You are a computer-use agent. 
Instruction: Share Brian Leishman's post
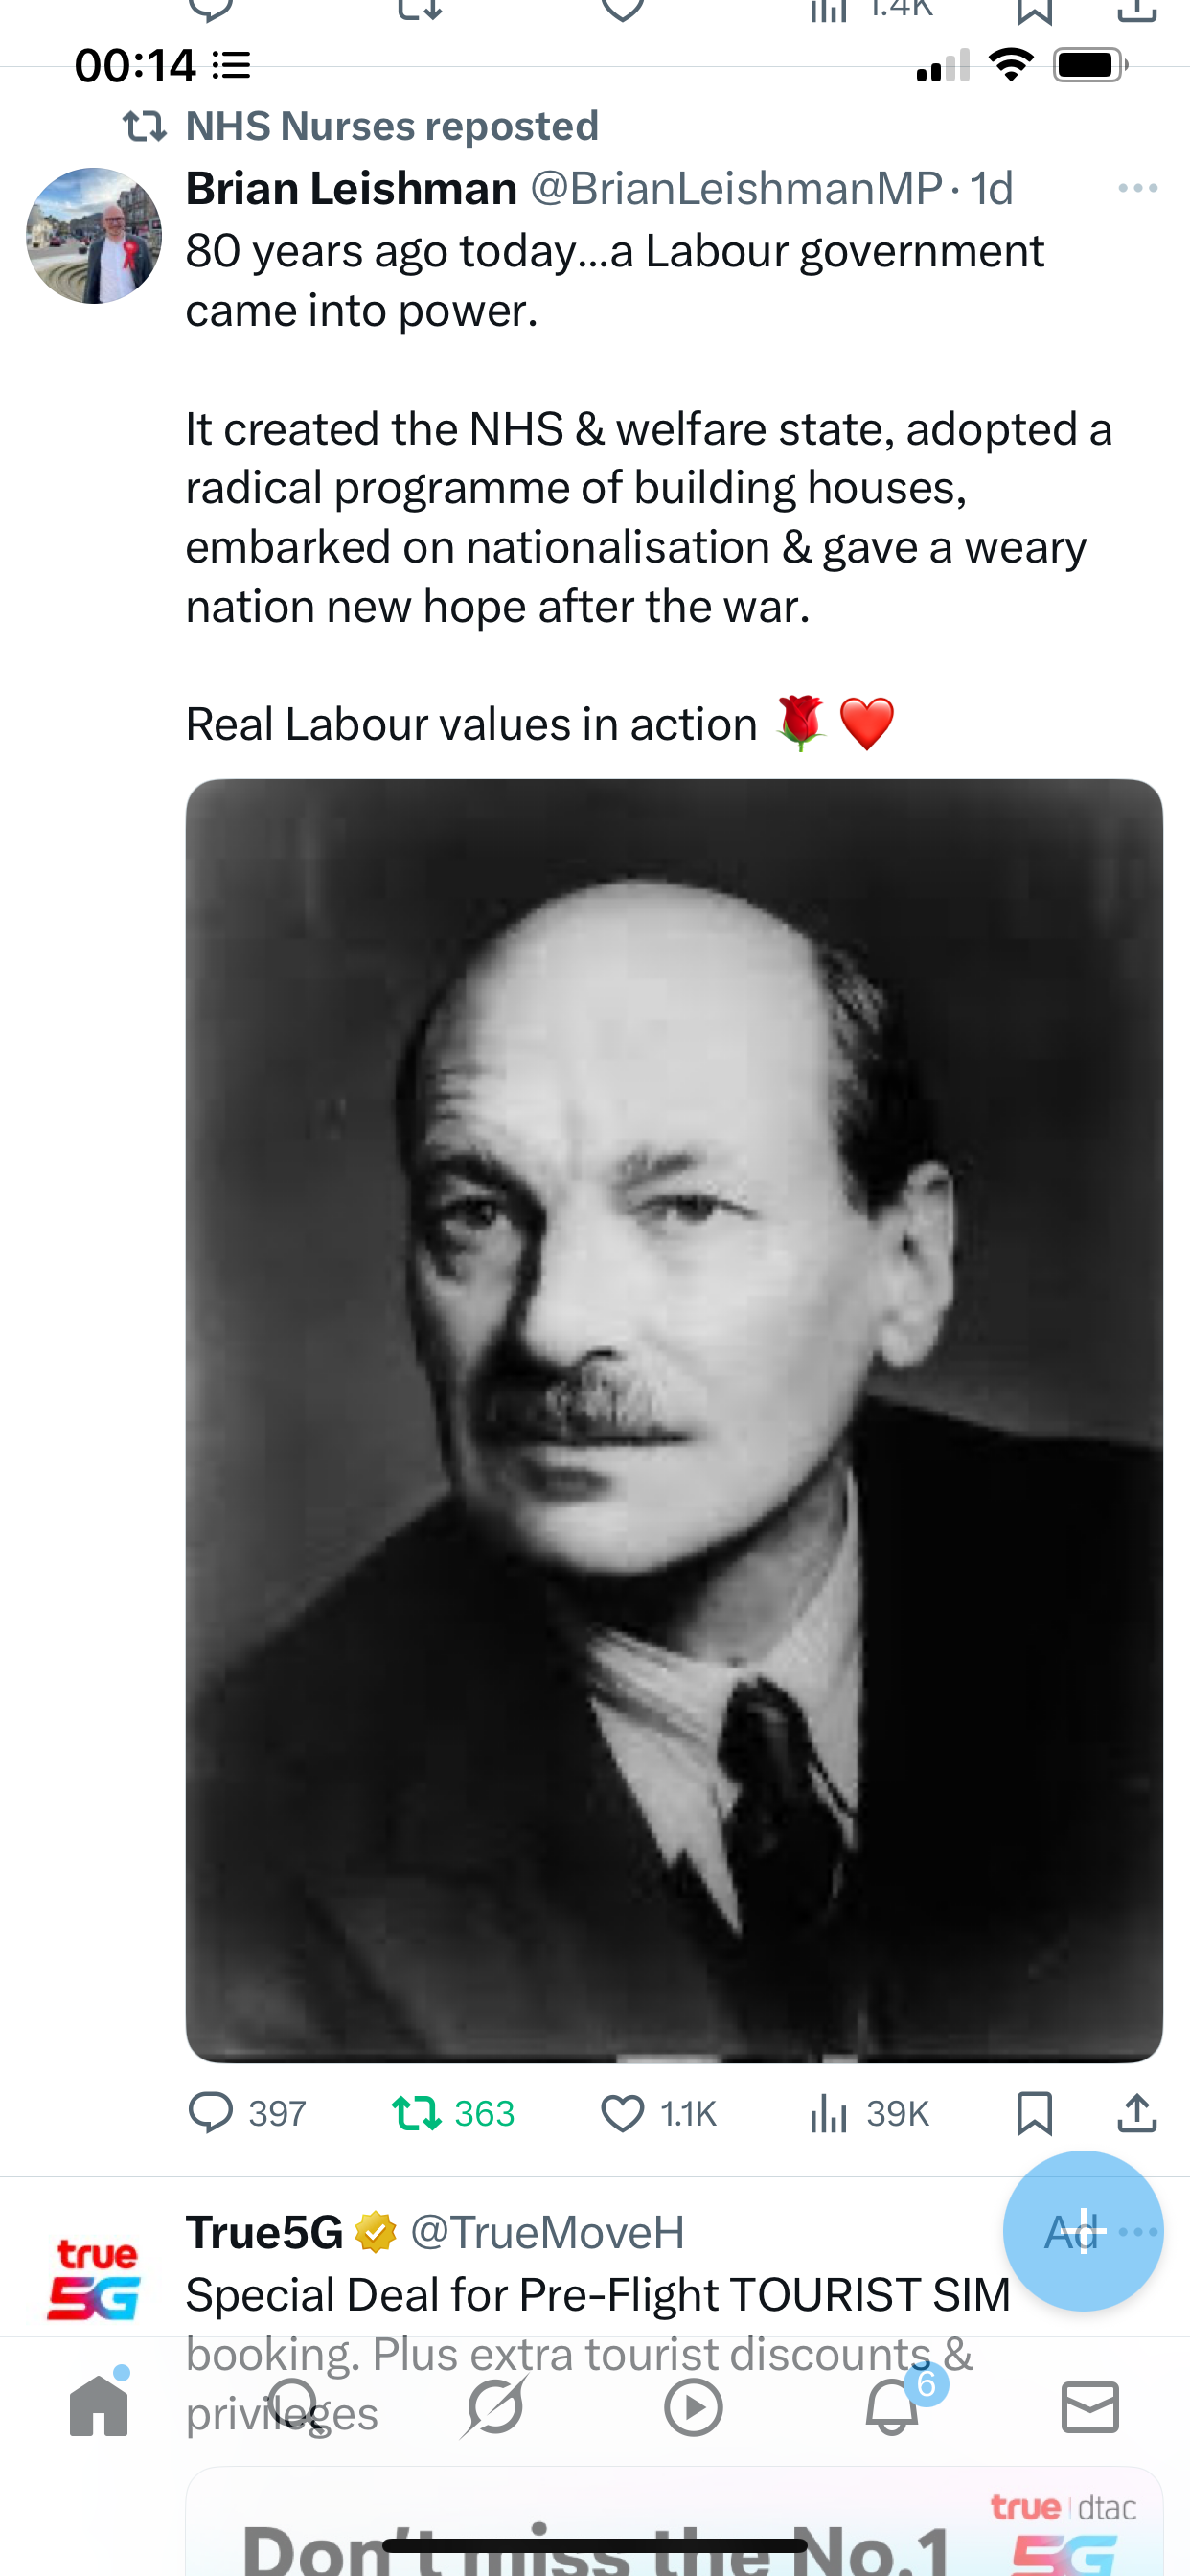[x=1137, y=2113]
